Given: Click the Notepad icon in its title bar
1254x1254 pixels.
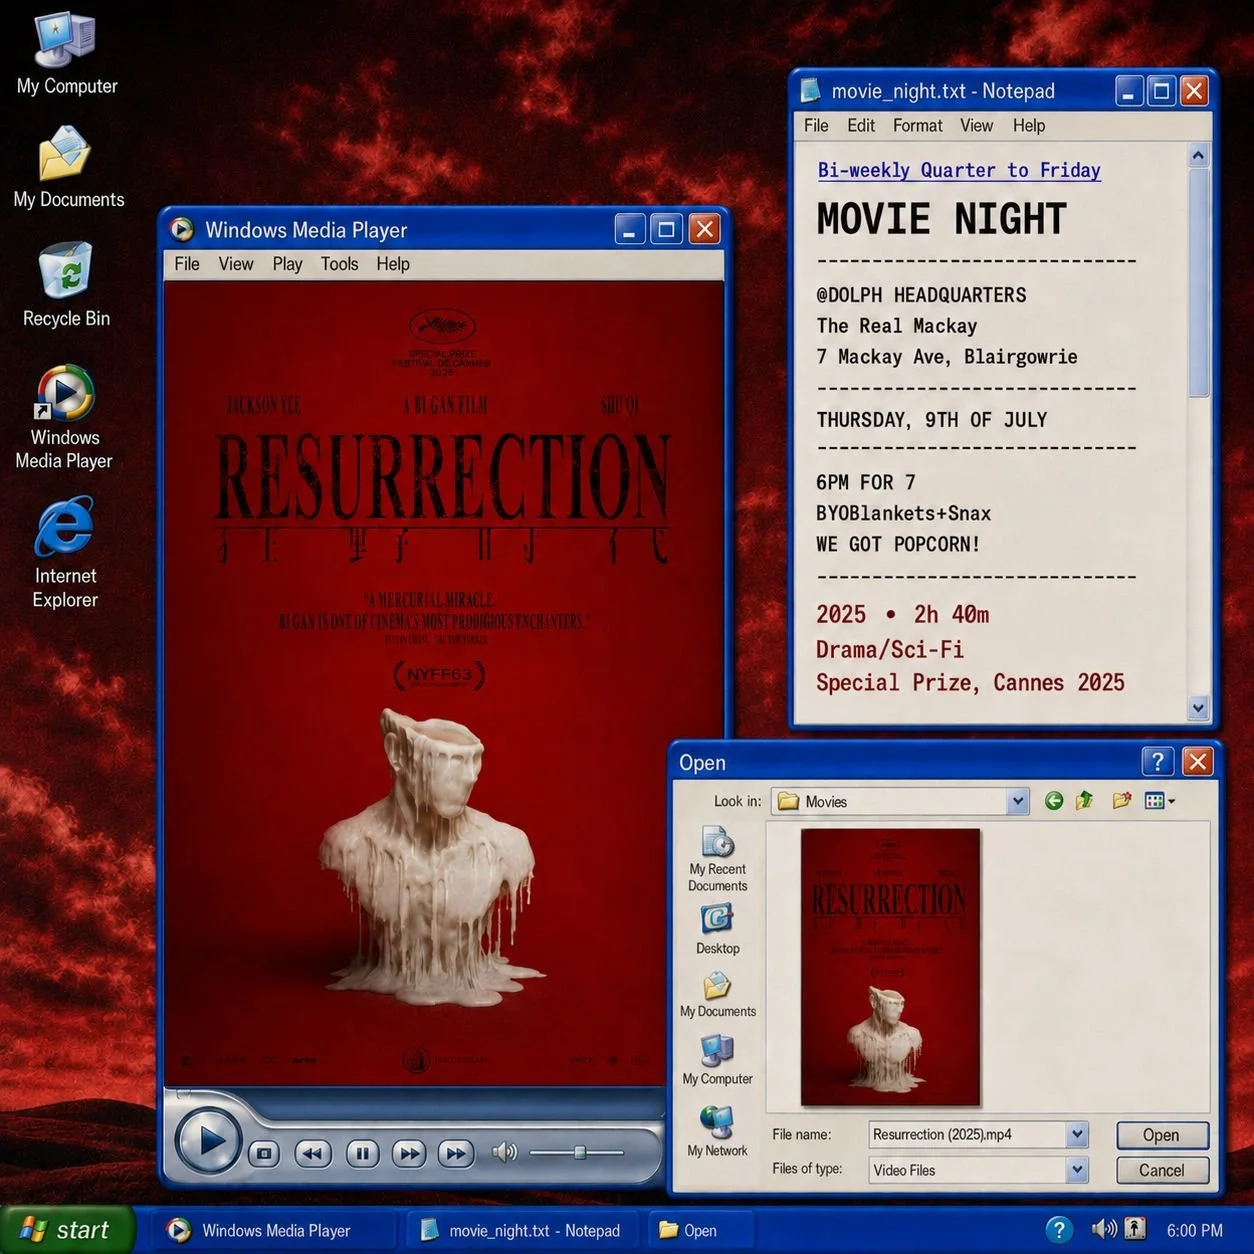Looking at the screenshot, I should [x=810, y=91].
